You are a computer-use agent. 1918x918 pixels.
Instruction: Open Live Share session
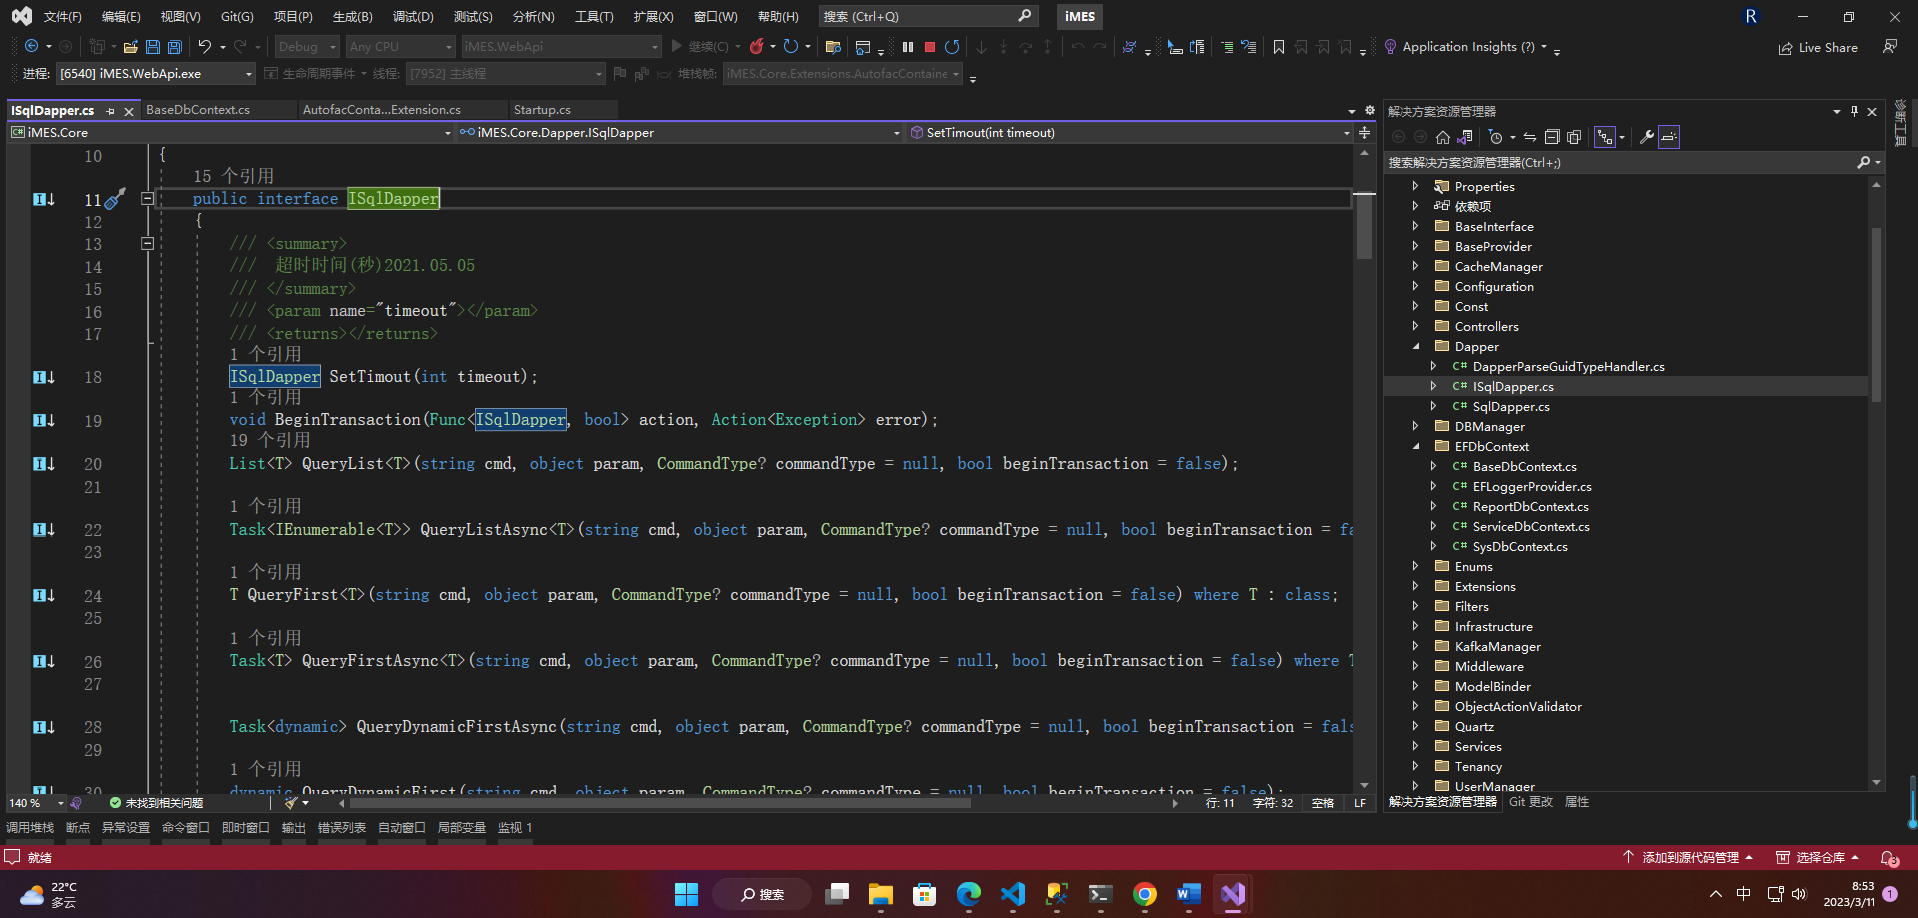pyautogui.click(x=1818, y=47)
